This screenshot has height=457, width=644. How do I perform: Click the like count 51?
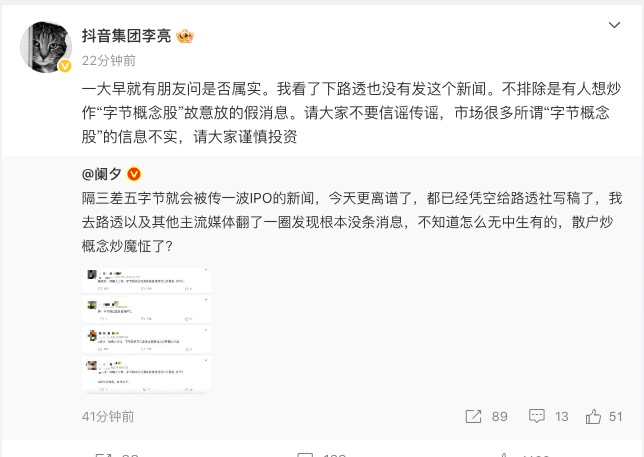pyautogui.click(x=615, y=417)
